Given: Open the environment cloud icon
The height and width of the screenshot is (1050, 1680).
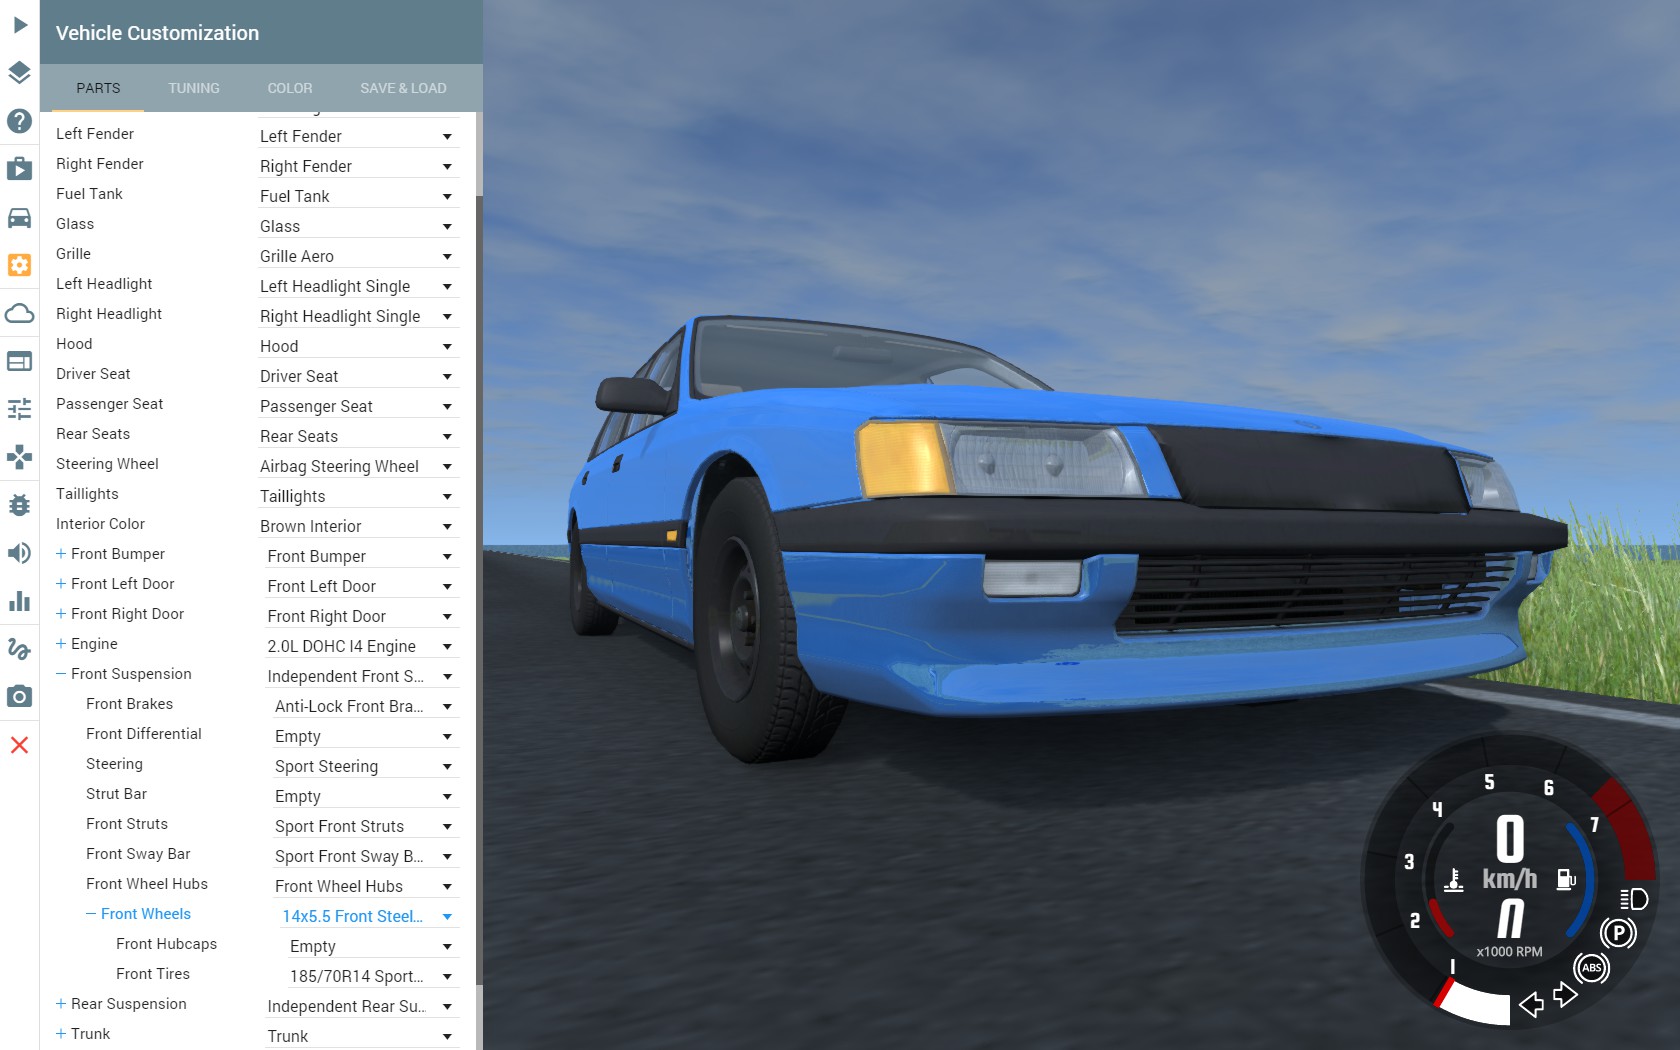Looking at the screenshot, I should 19,313.
